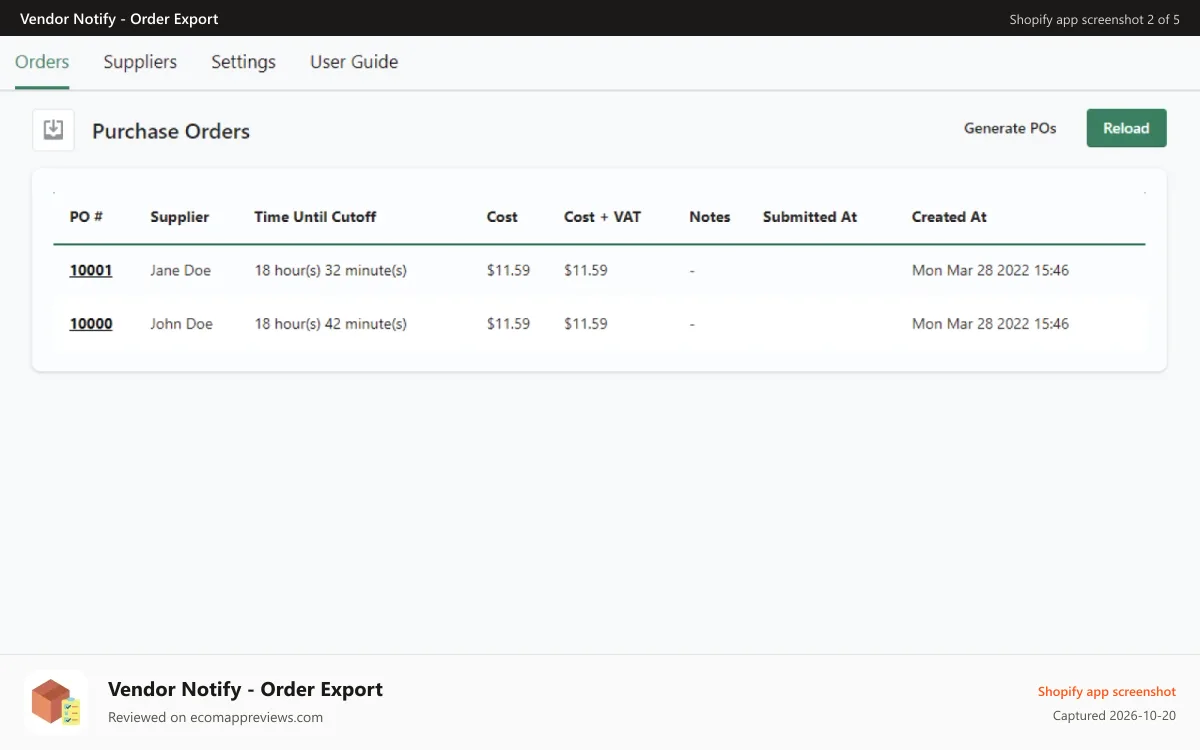The width and height of the screenshot is (1200, 750).
Task: Click Created At date in PO 10001 row
Action: 990,270
